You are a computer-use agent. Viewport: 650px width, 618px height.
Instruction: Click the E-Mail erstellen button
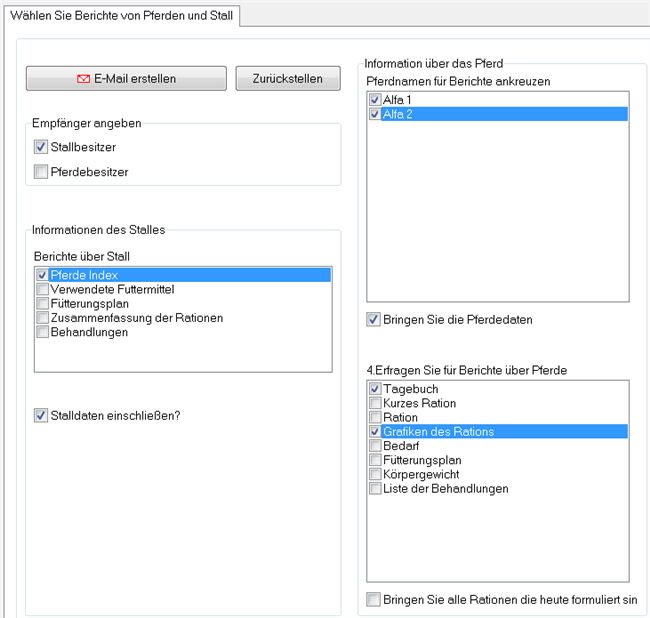(x=126, y=78)
